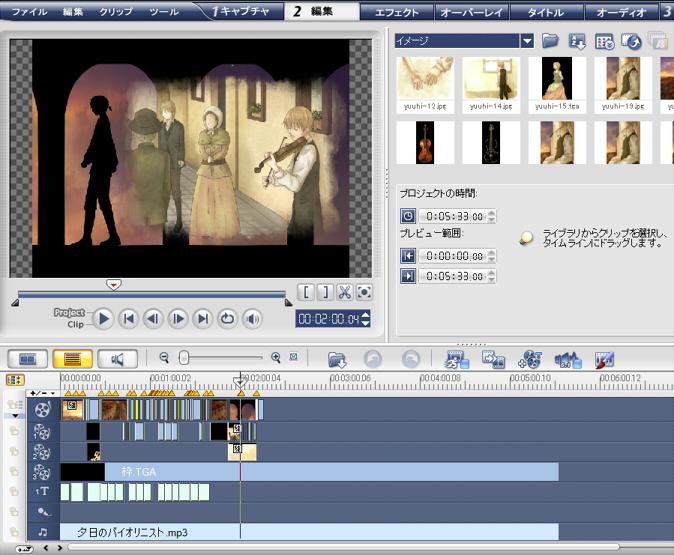Open the system volume speaker button
The height and width of the screenshot is (555, 674).
[x=252, y=319]
